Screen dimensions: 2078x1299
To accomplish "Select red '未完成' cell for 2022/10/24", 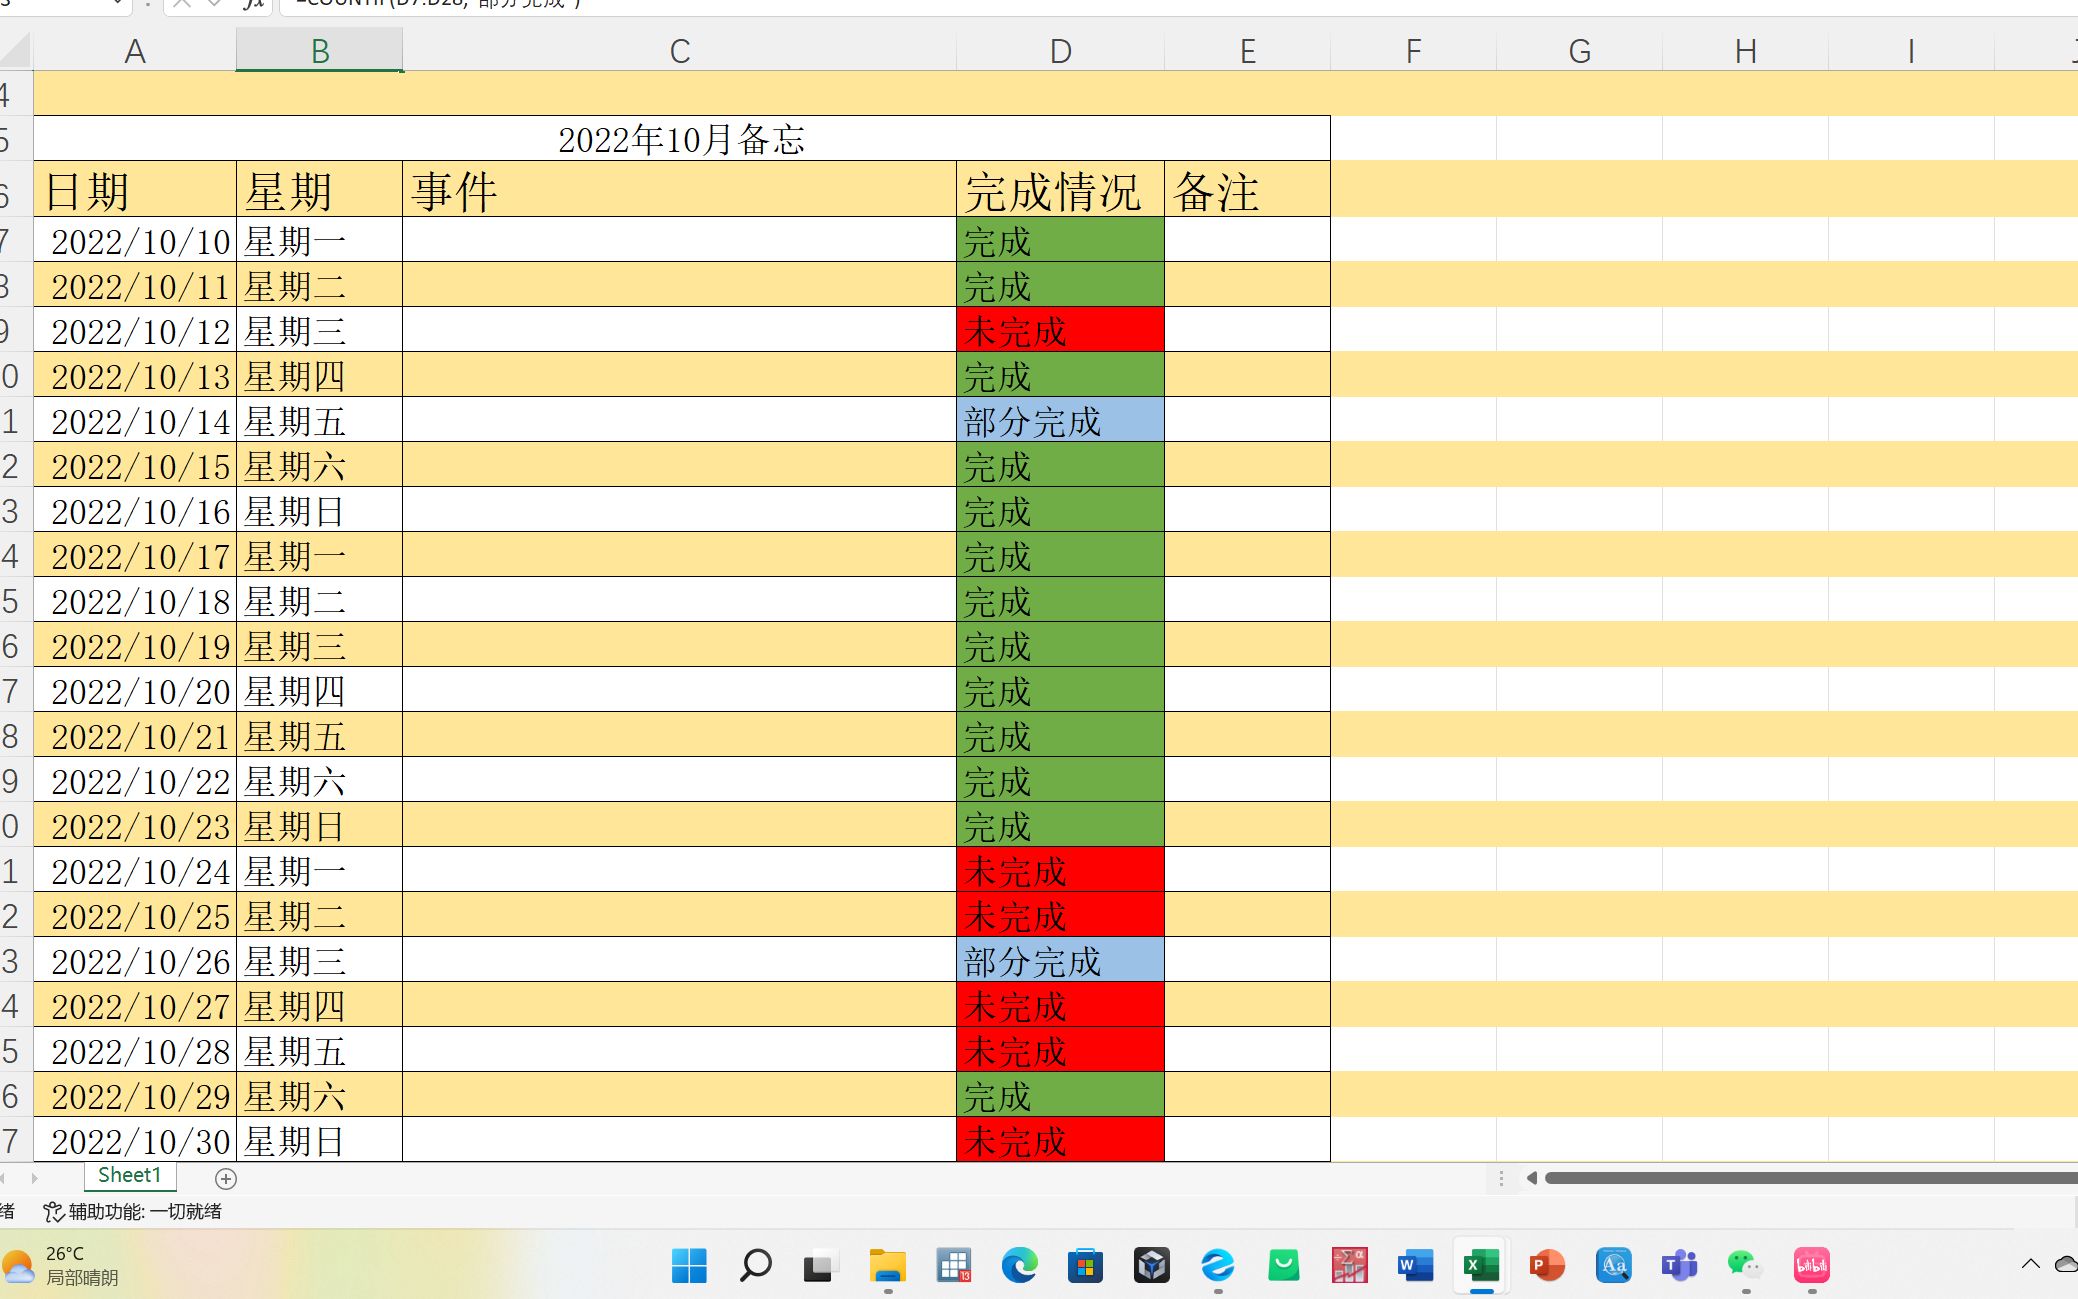I will [1061, 870].
